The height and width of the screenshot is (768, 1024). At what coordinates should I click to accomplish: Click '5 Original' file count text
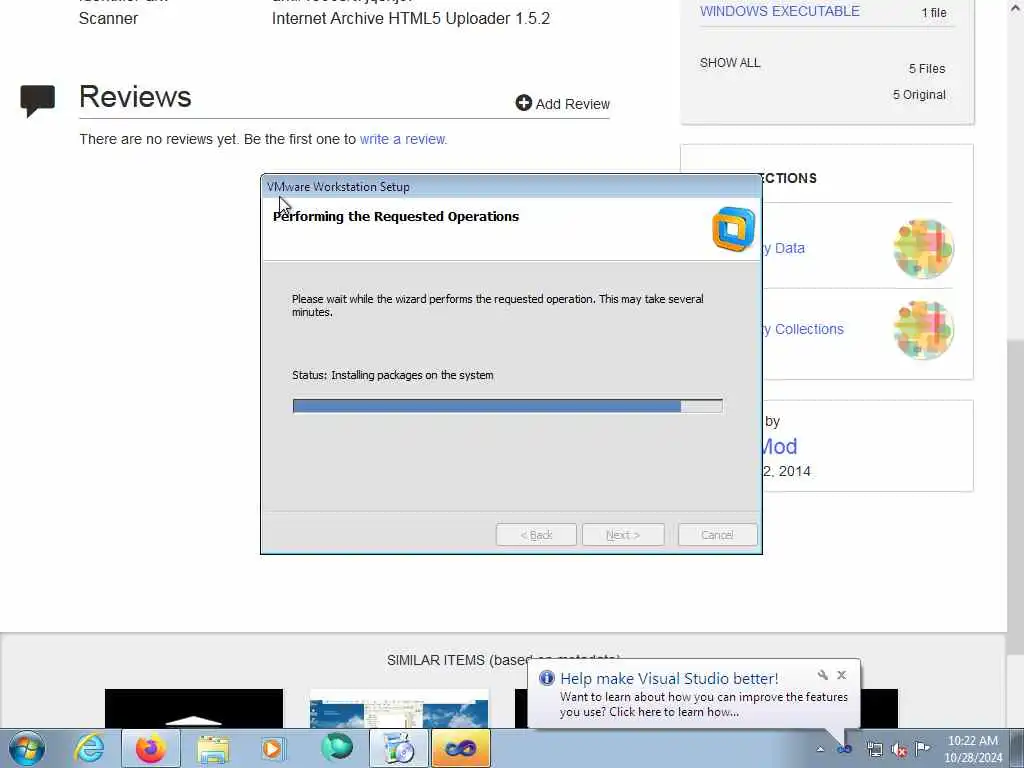click(x=919, y=95)
